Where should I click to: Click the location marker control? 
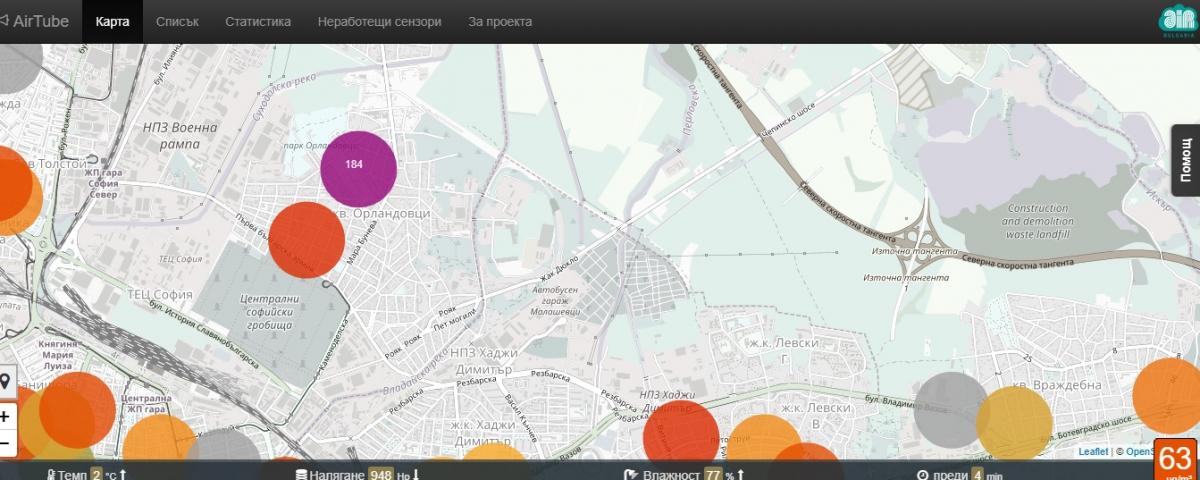click(5, 381)
